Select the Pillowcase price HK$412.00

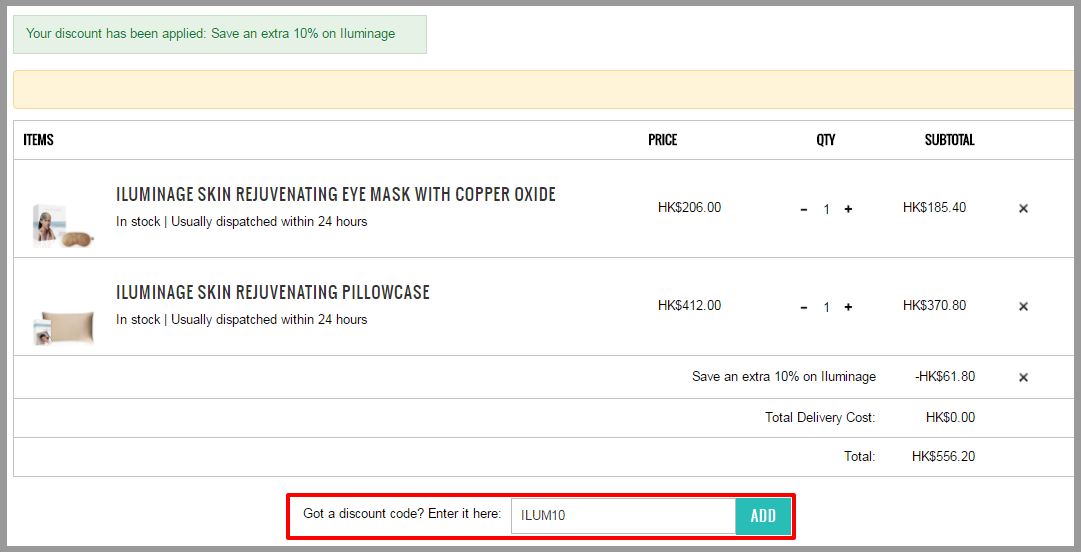click(x=689, y=305)
